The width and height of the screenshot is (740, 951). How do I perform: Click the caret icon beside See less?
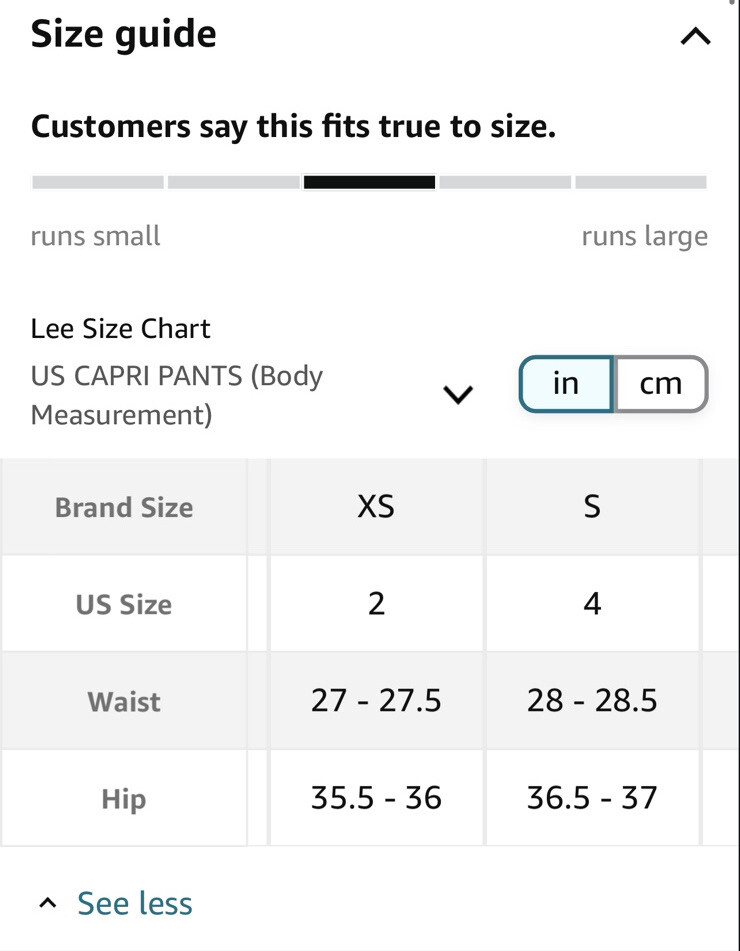(x=47, y=901)
